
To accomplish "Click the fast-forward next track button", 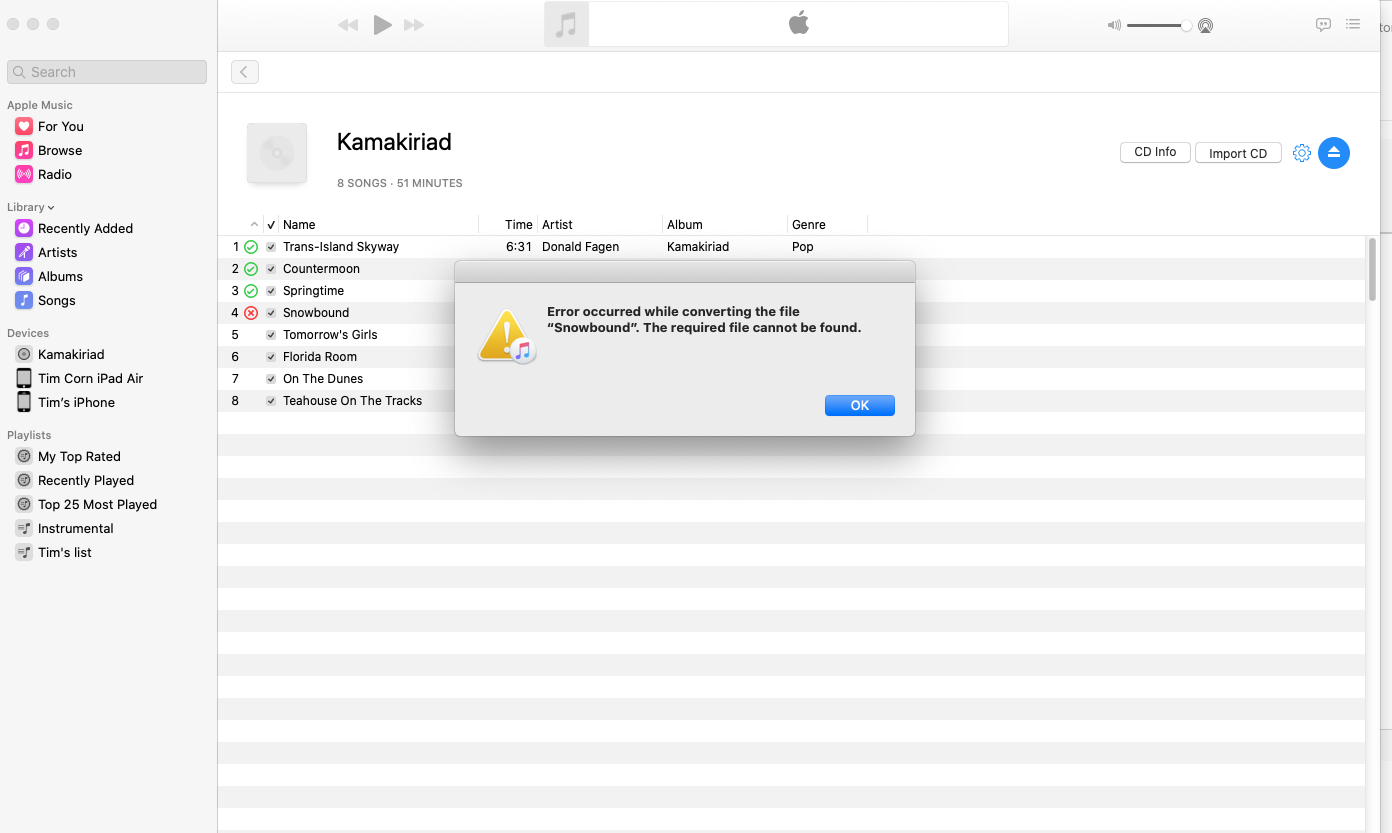I will 414,26.
